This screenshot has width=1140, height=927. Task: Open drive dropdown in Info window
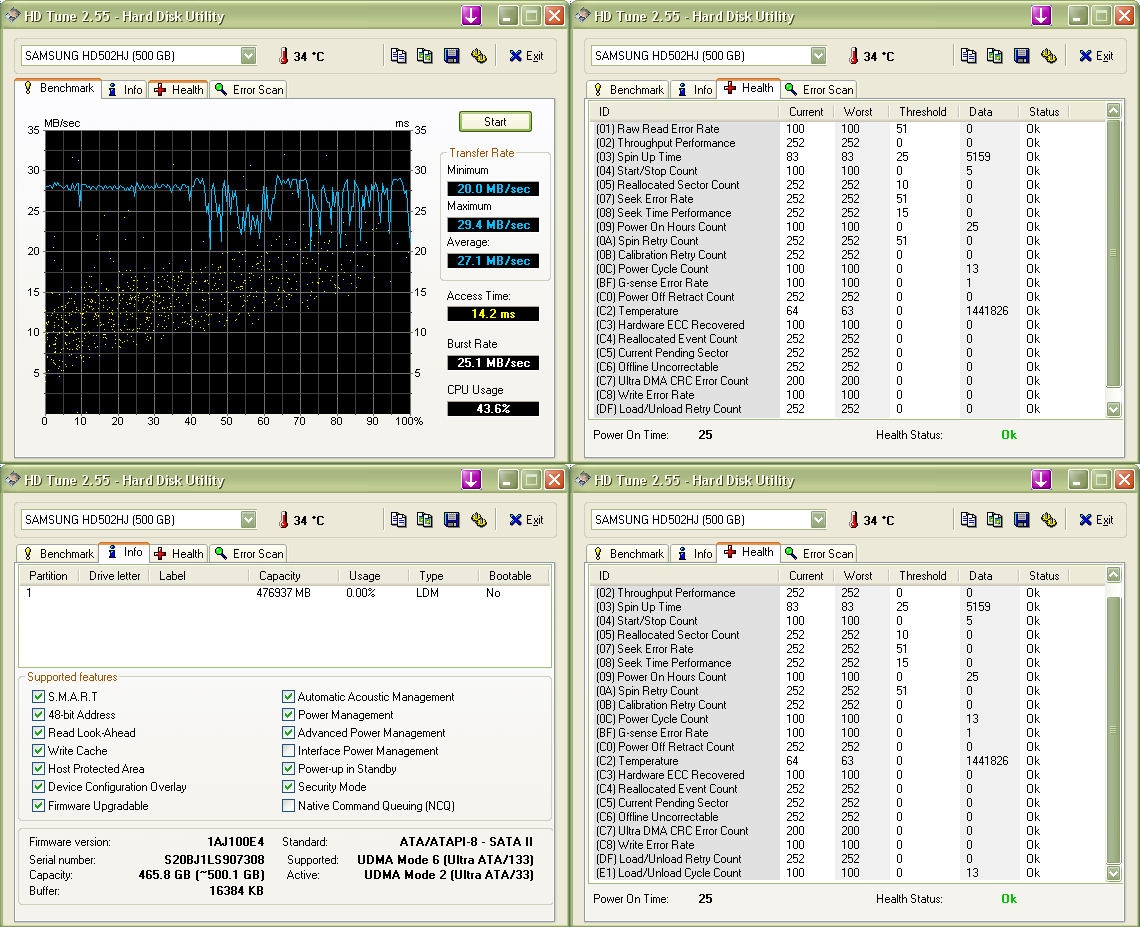tap(249, 519)
